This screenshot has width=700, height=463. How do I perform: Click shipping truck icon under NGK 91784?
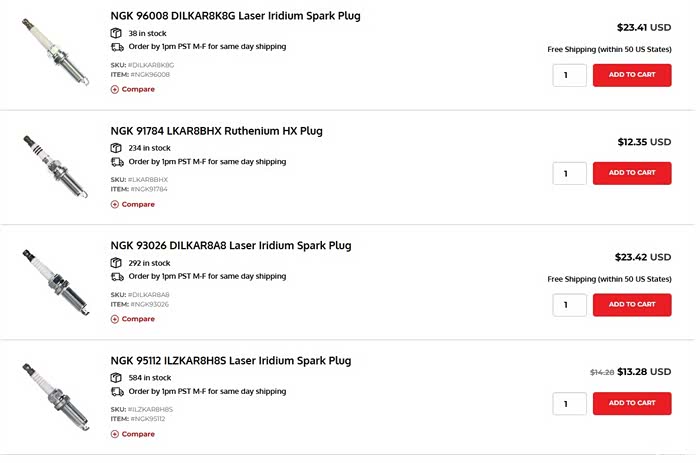pyautogui.click(x=117, y=162)
